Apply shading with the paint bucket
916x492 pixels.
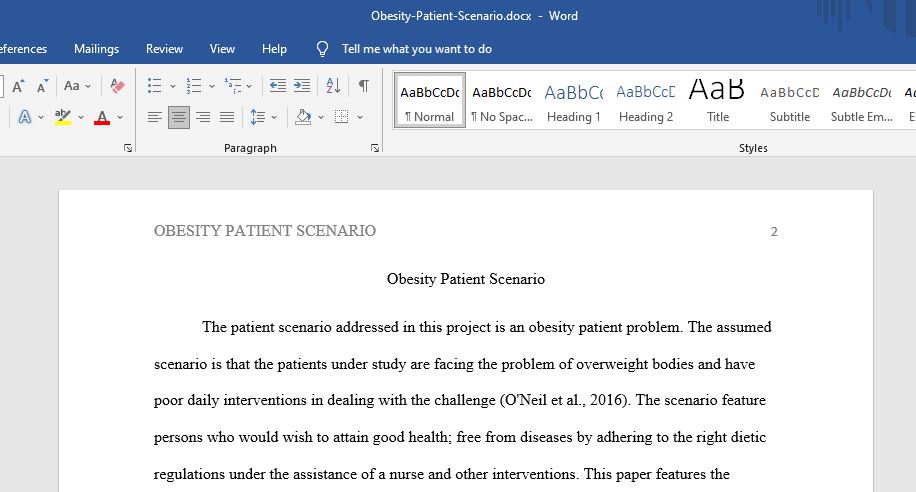(x=303, y=117)
